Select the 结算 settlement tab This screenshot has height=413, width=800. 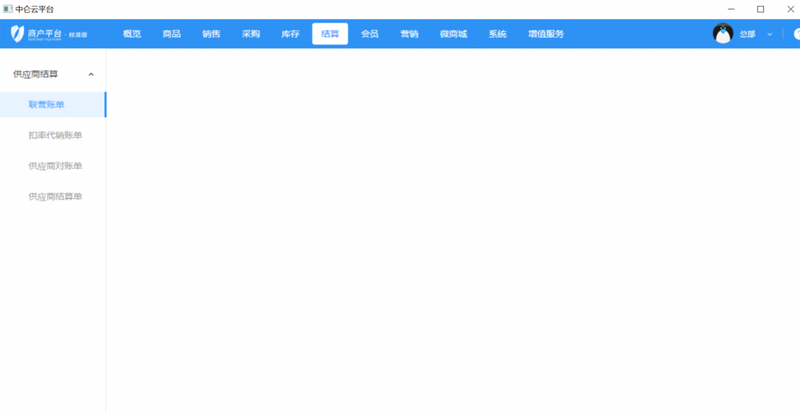click(x=330, y=34)
